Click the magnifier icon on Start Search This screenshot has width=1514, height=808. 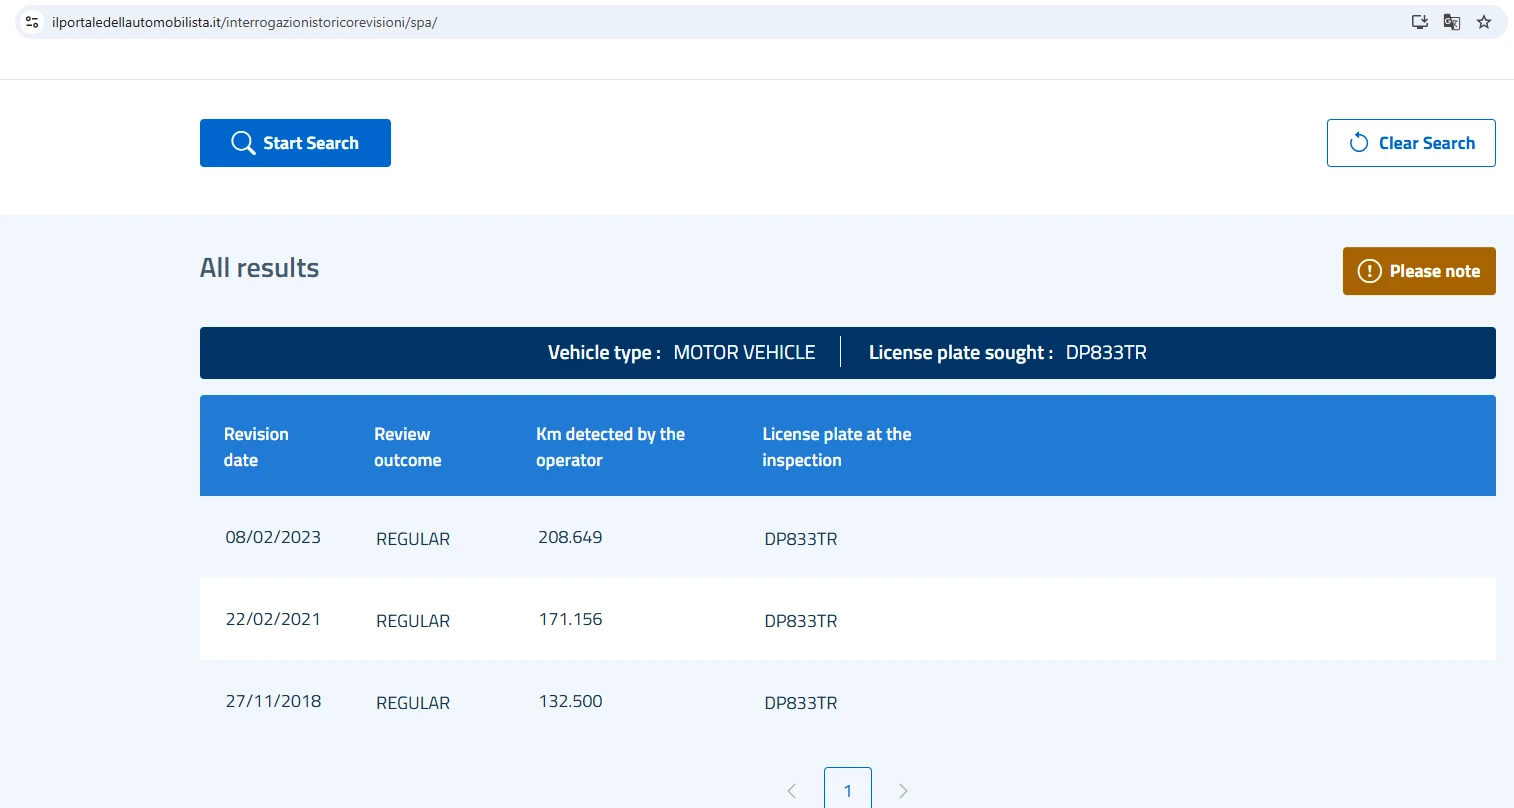pyautogui.click(x=243, y=143)
